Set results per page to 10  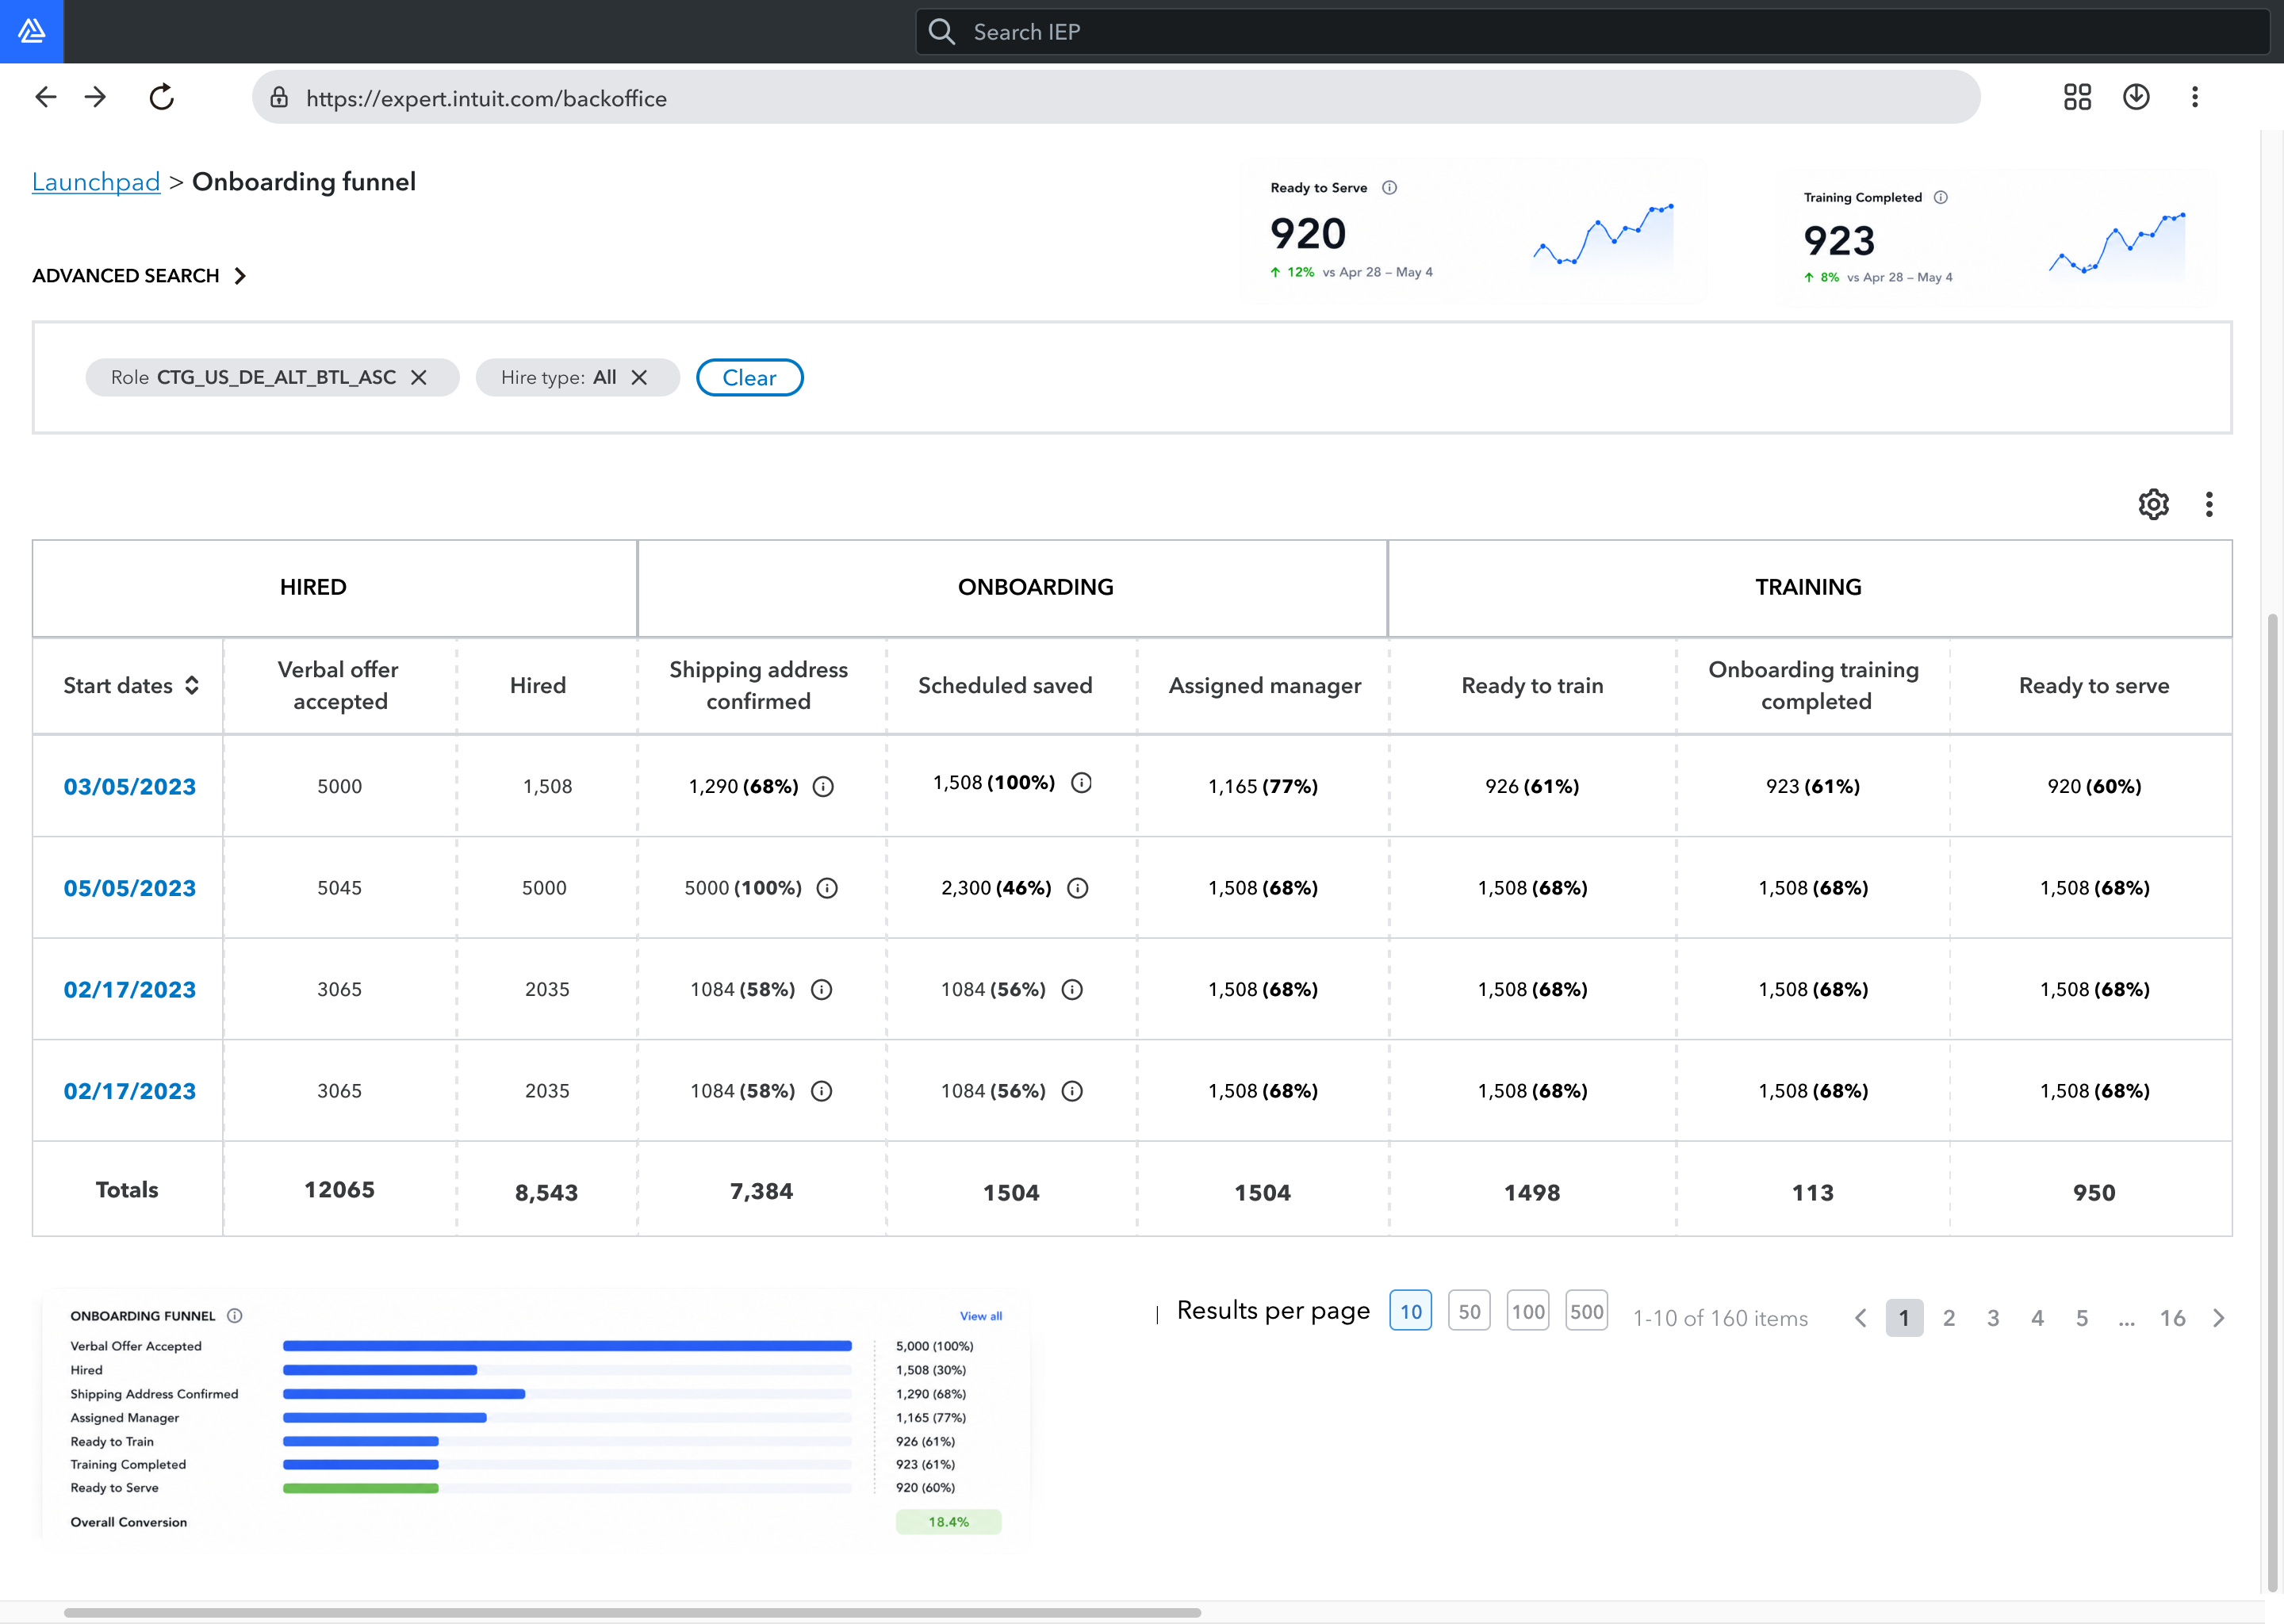(1410, 1311)
